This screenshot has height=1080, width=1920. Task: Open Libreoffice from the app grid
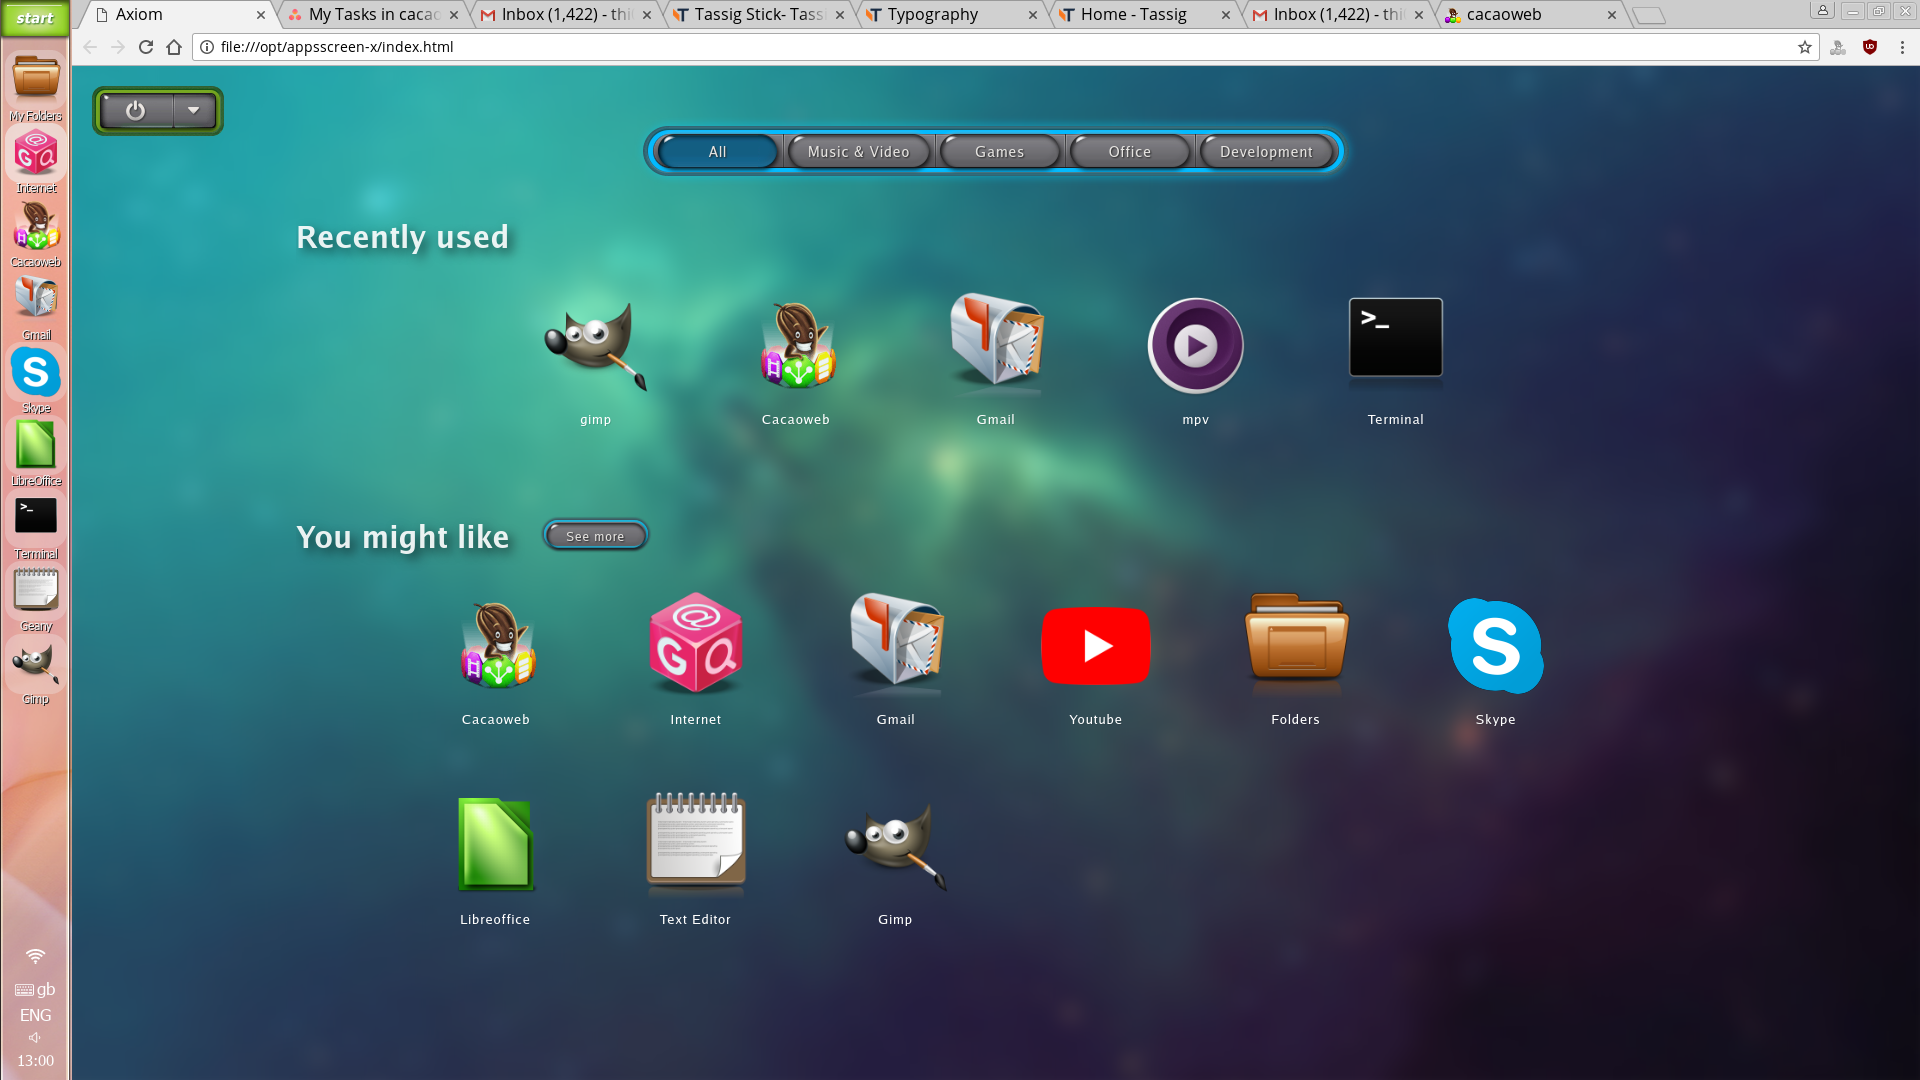pyautogui.click(x=496, y=844)
